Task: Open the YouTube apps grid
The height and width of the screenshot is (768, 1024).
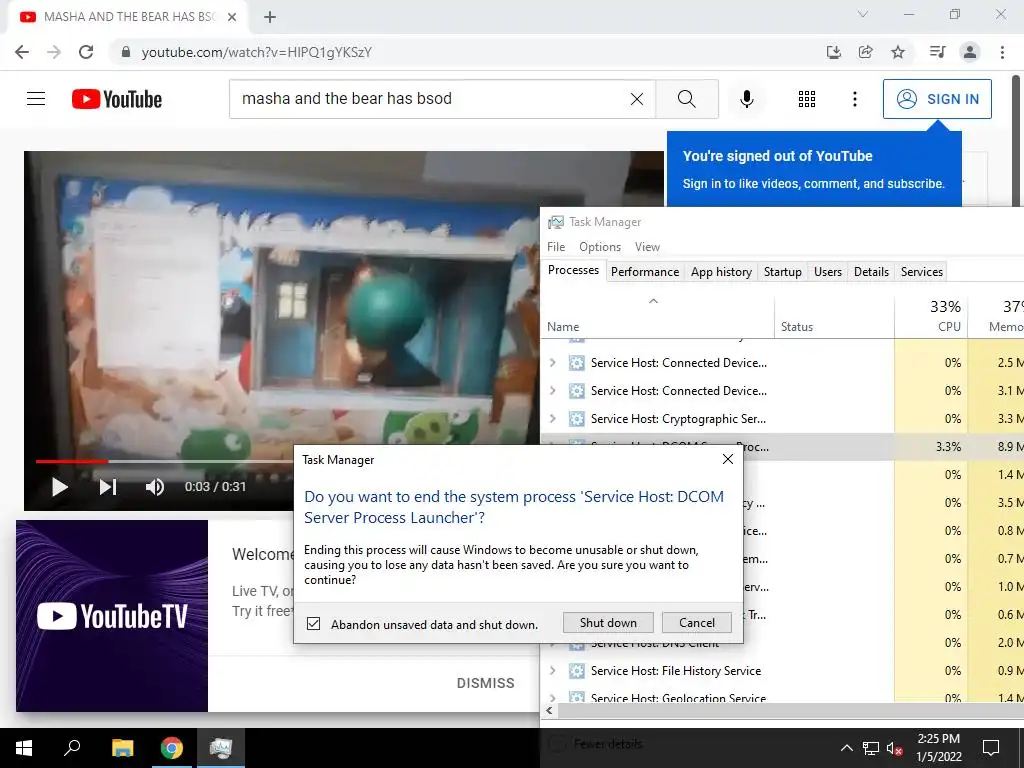Action: tap(807, 99)
